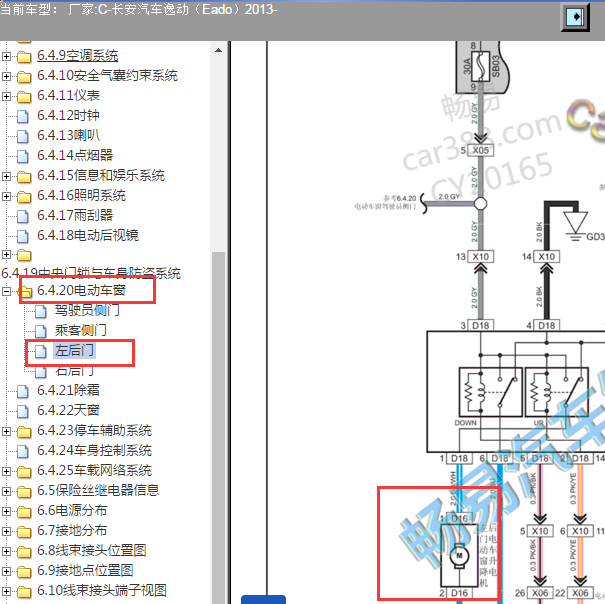Click the tree panel vertical scrollbar thumb

[x=218, y=428]
